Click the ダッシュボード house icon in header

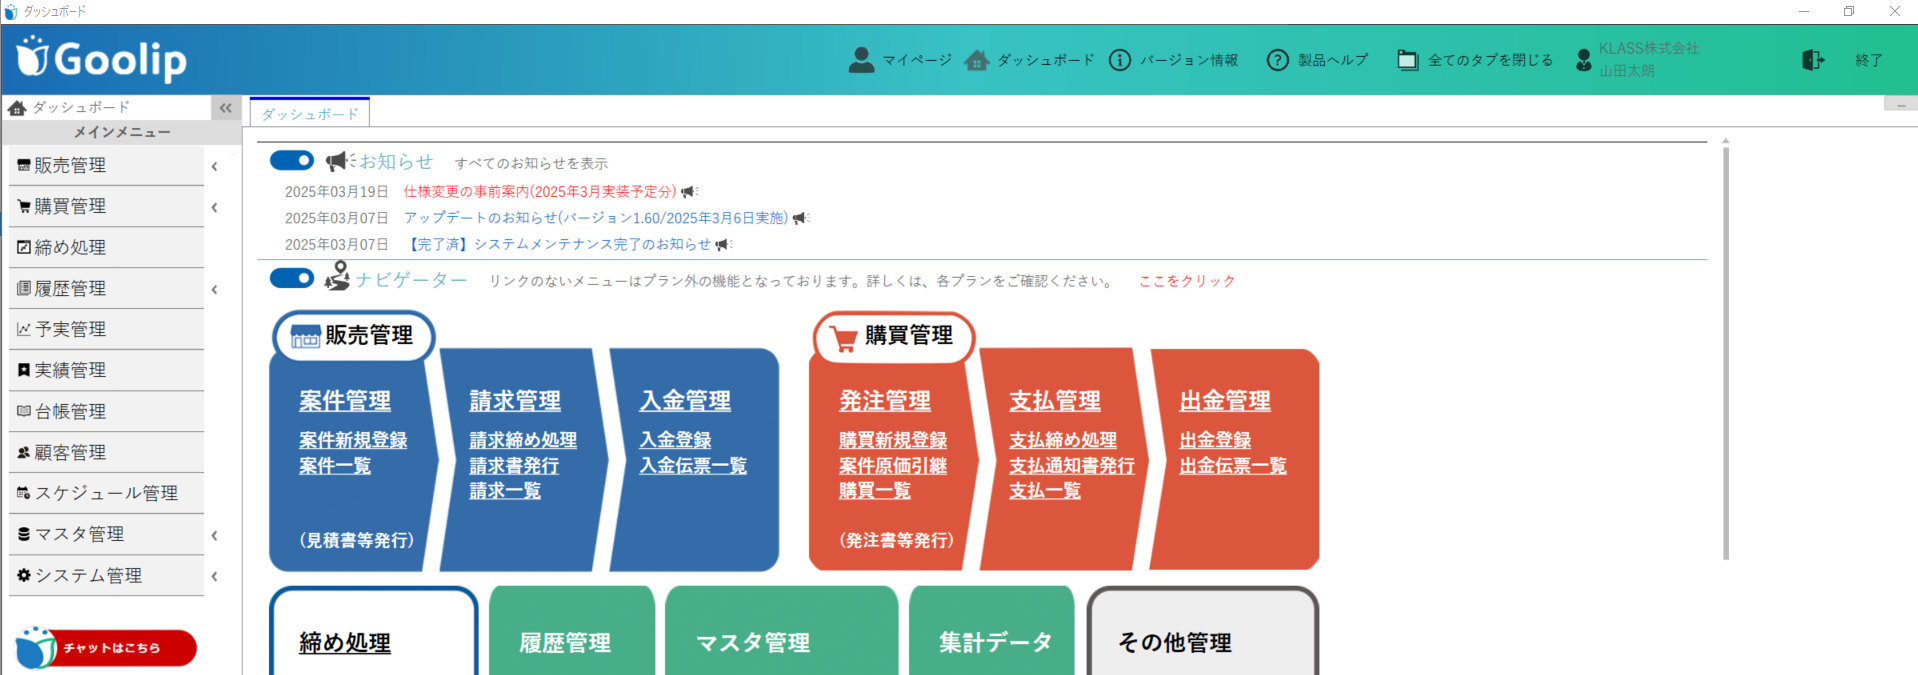[977, 60]
